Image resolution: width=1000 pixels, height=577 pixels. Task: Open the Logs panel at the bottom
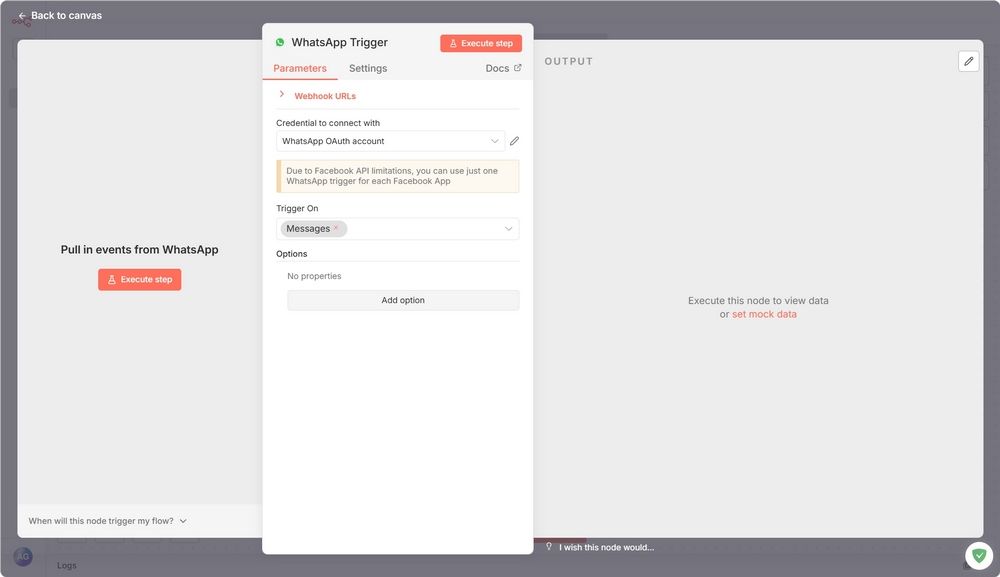tap(66, 565)
